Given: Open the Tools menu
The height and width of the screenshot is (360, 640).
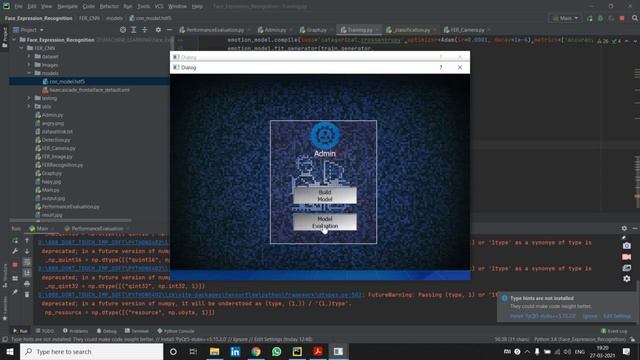Looking at the screenshot, I should tap(143, 7).
